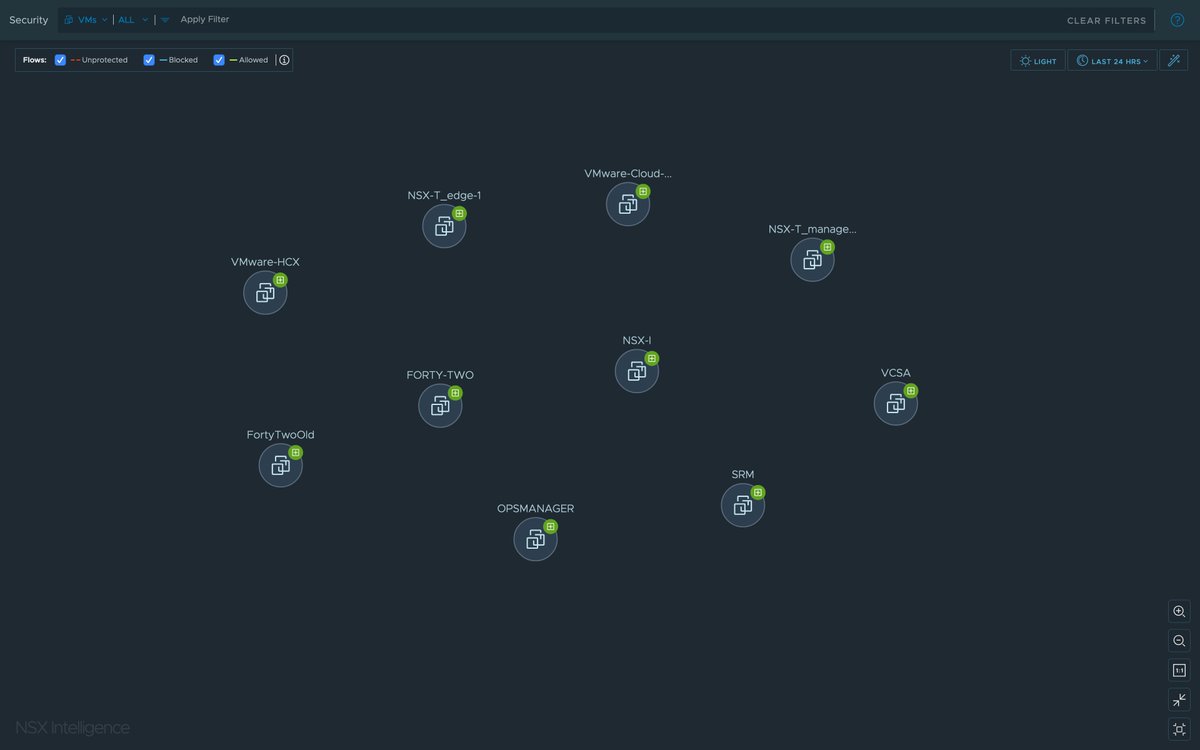The image size is (1200, 750).
Task: Open the ALL selection dropdown
Action: [133, 20]
